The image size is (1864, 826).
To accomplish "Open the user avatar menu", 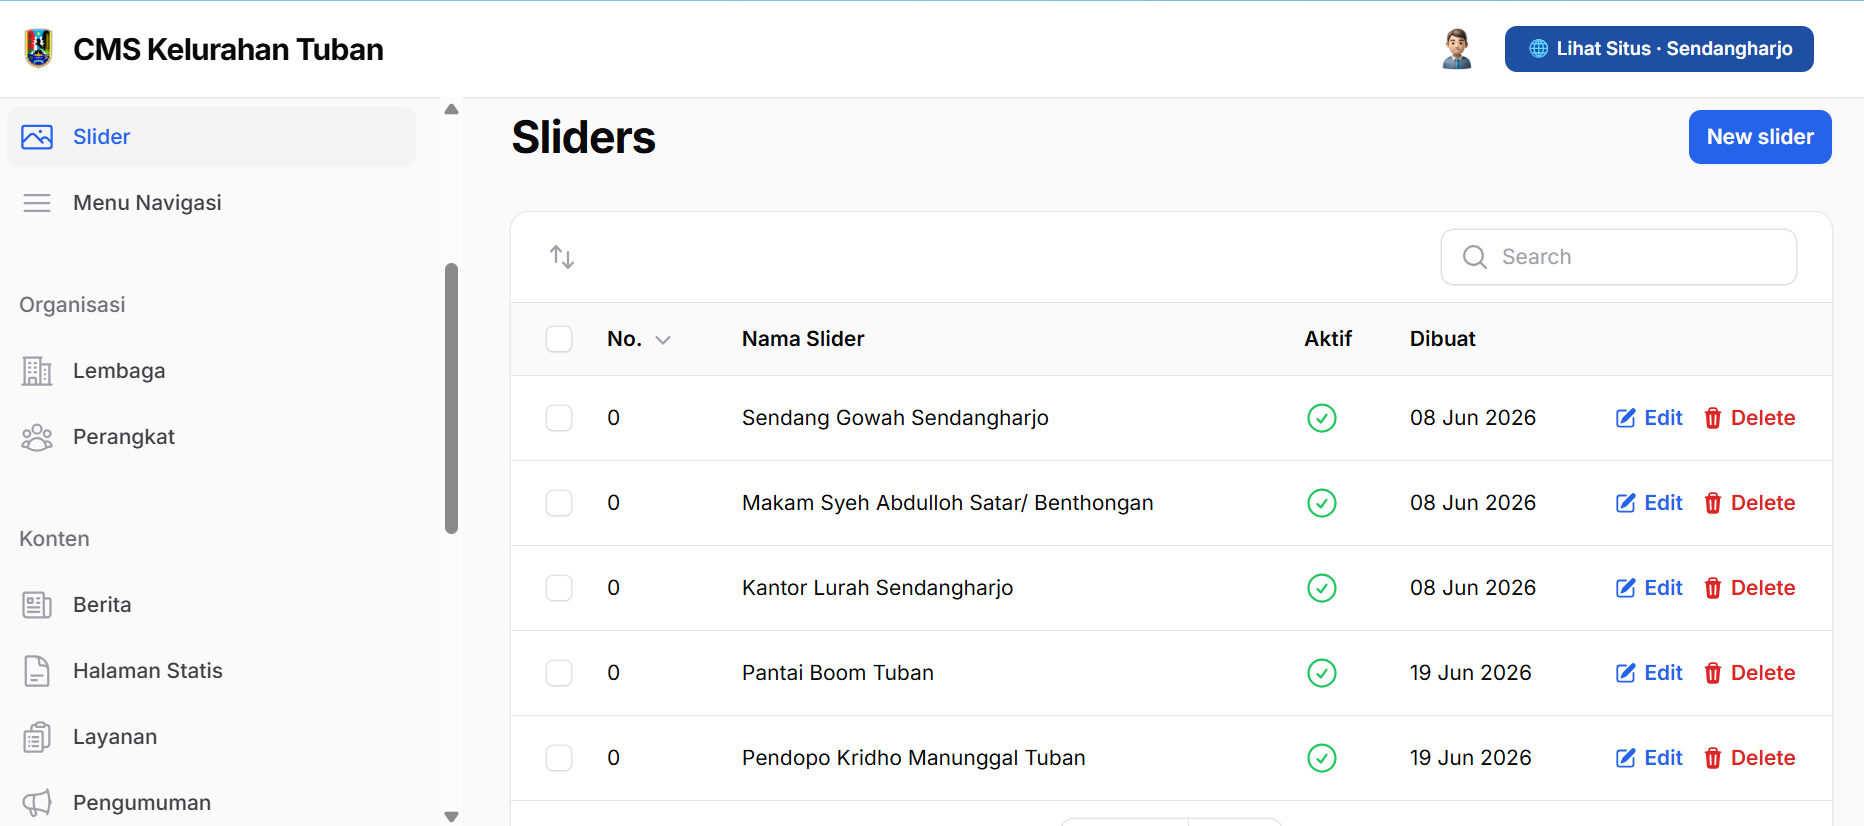I will [x=1457, y=49].
